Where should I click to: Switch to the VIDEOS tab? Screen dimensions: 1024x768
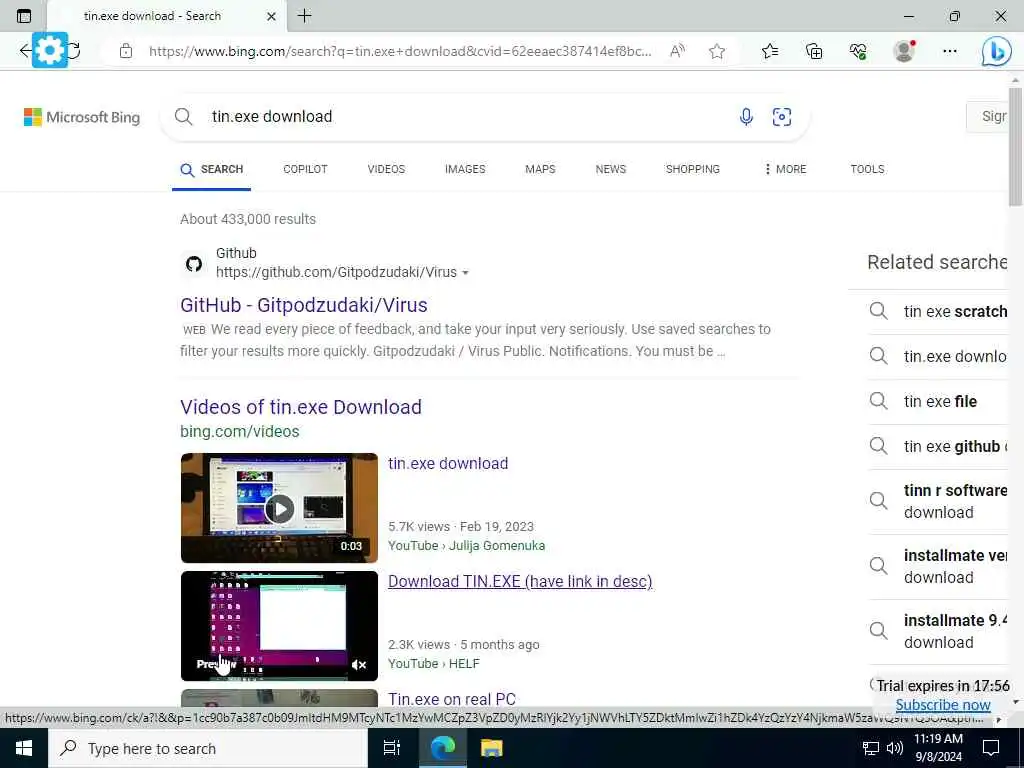coord(386,169)
